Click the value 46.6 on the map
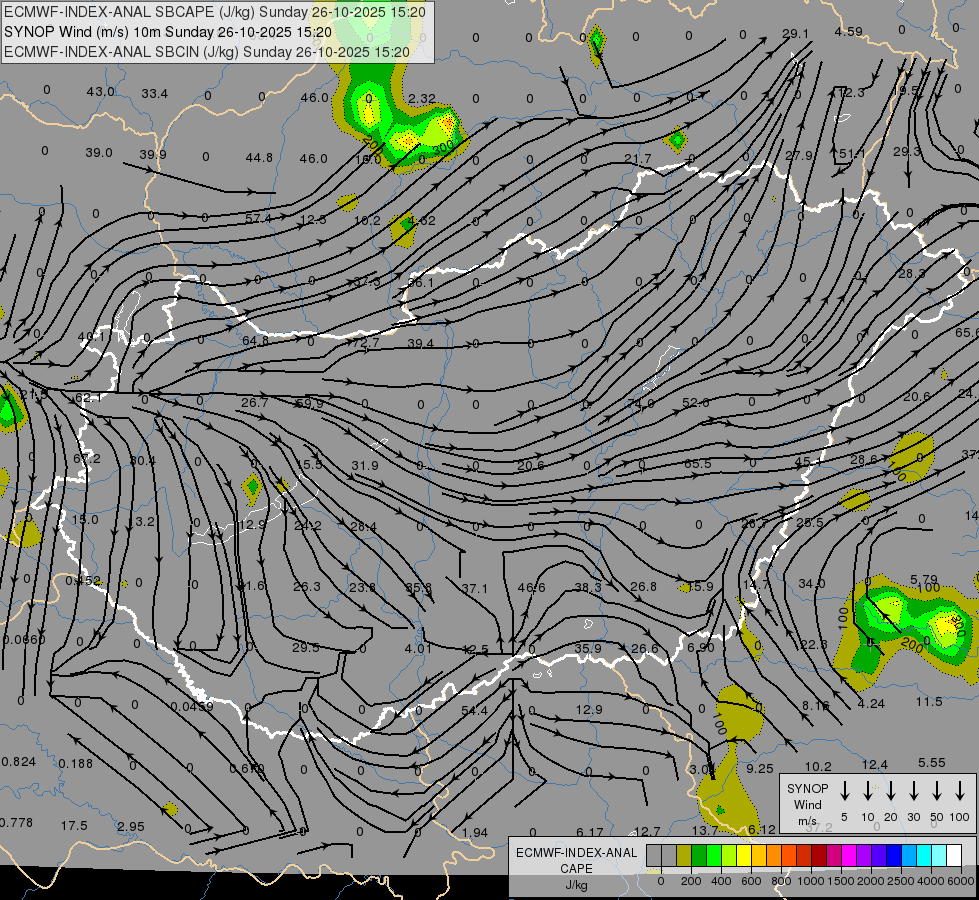The image size is (979, 900). pyautogui.click(x=531, y=588)
